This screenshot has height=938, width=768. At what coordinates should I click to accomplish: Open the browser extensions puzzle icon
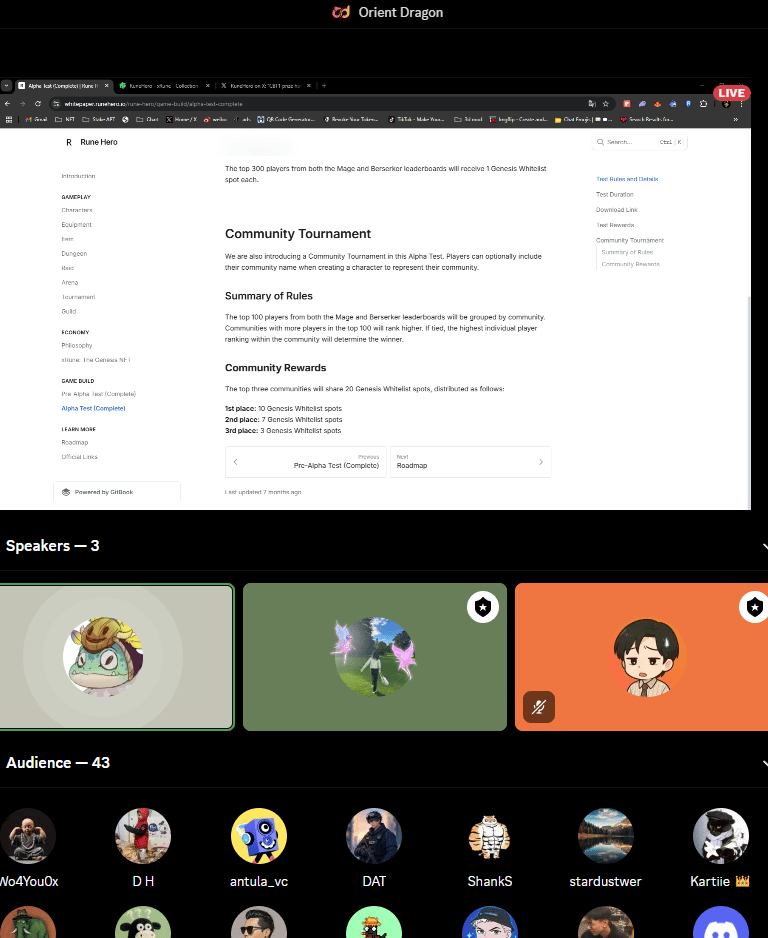pos(703,103)
